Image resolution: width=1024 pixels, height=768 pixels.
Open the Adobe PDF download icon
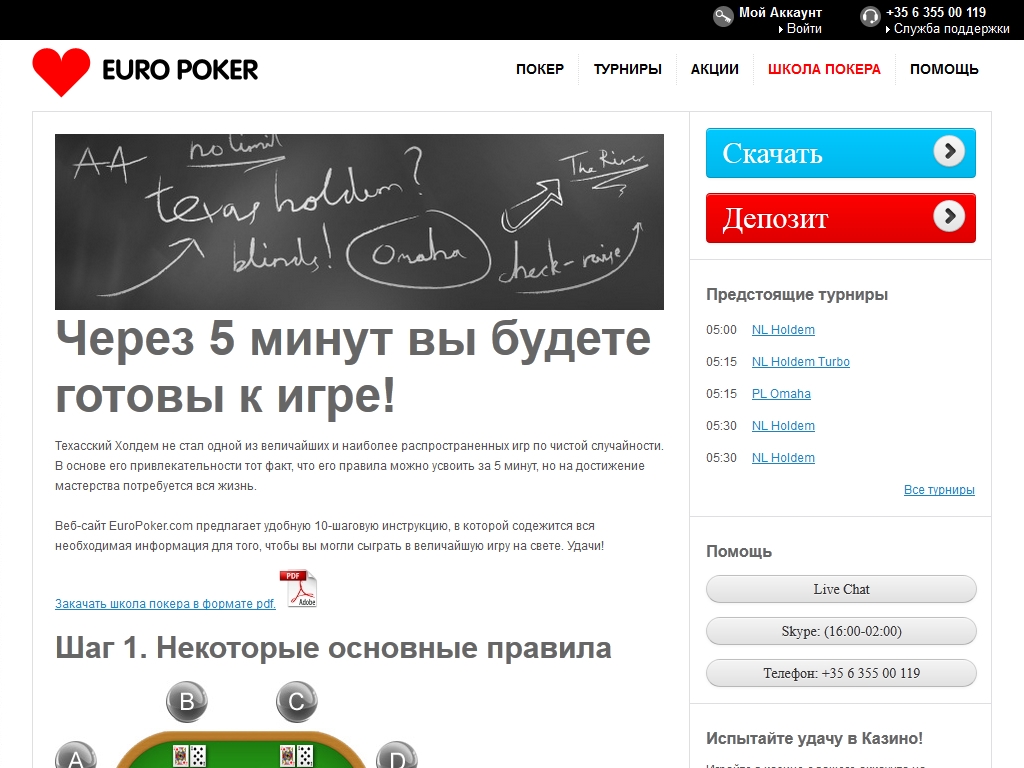[298, 589]
